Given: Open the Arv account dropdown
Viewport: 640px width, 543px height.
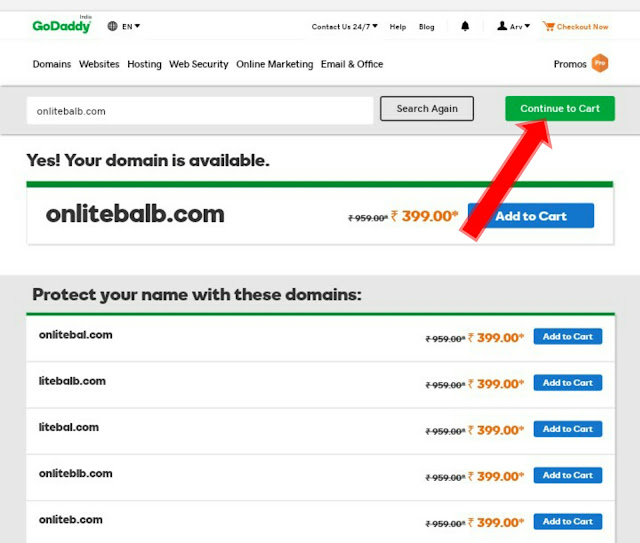Looking at the screenshot, I should coord(520,27).
